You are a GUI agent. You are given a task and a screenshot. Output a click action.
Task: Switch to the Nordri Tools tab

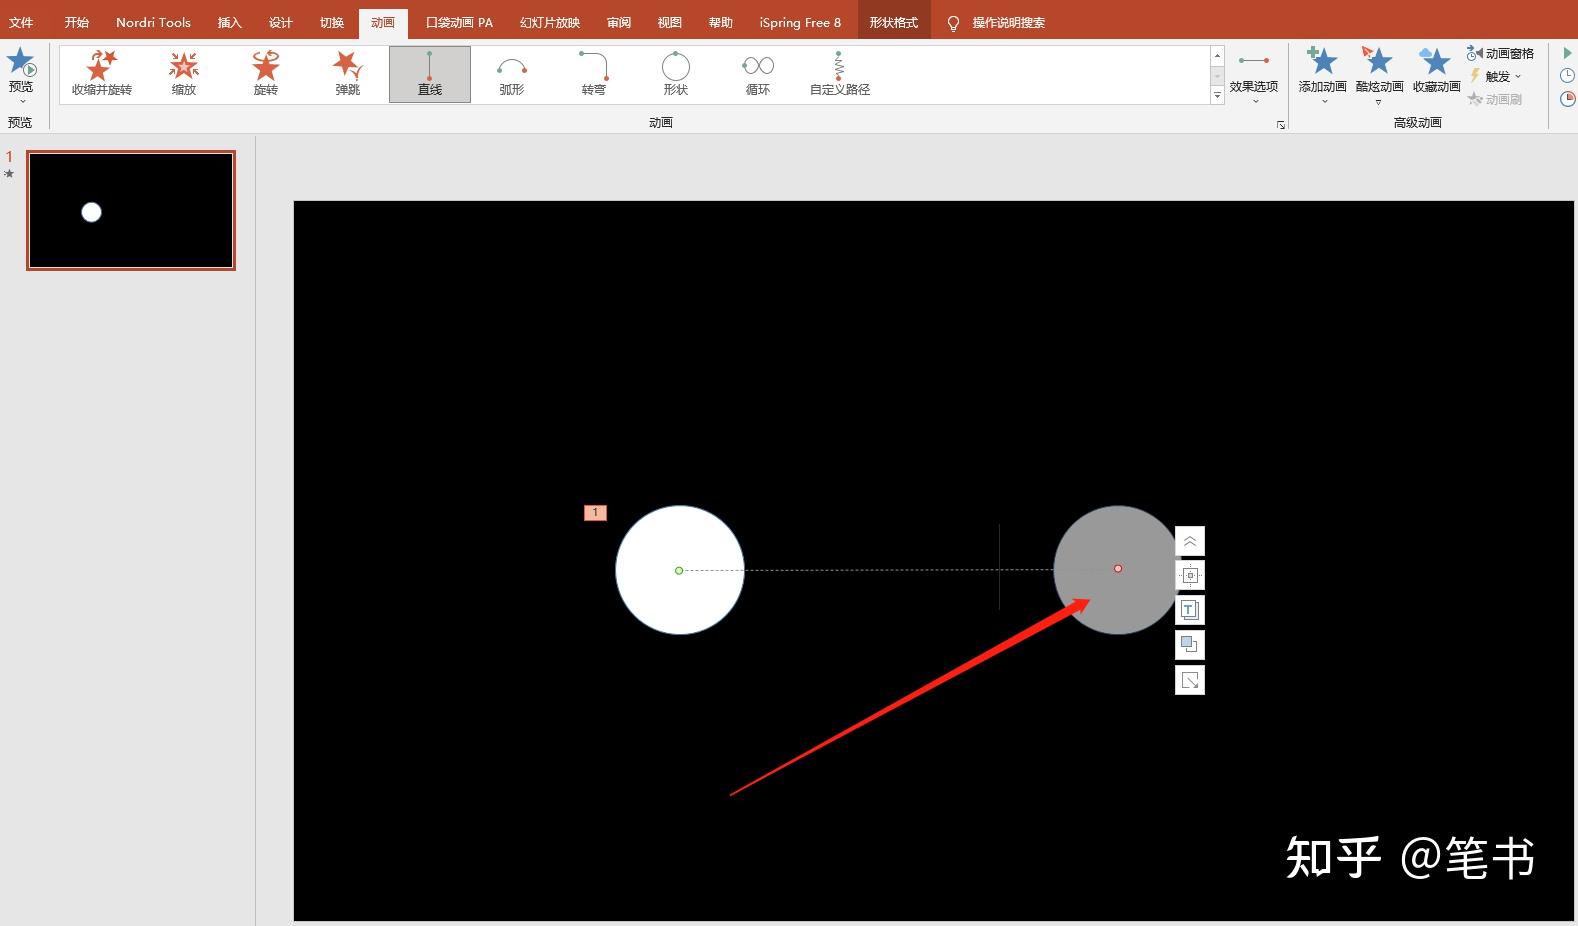pyautogui.click(x=153, y=22)
